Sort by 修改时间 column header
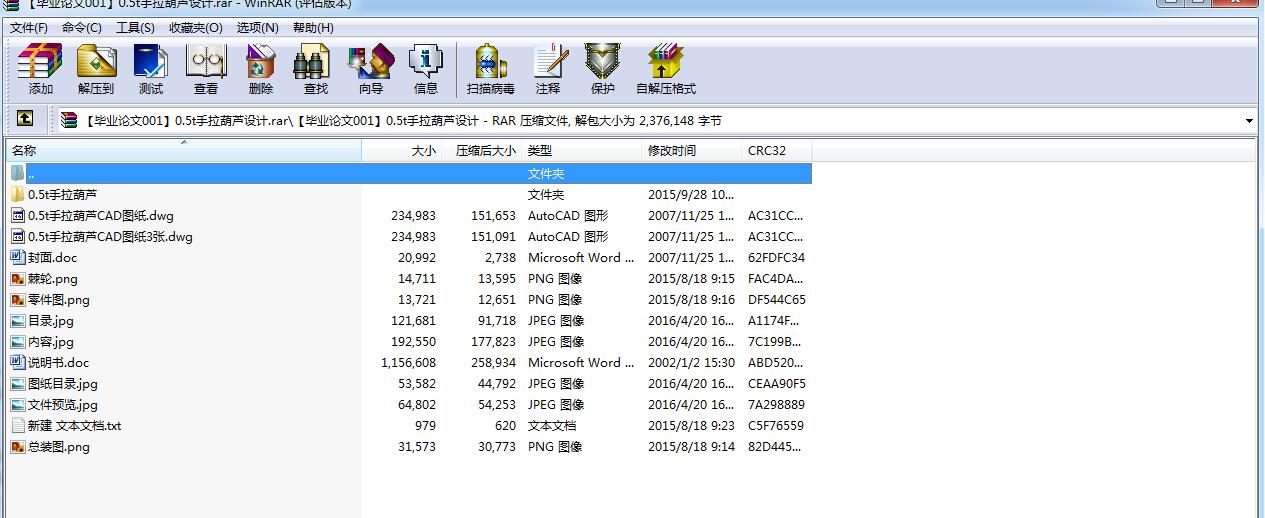Image resolution: width=1265 pixels, height=518 pixels. coord(692,151)
